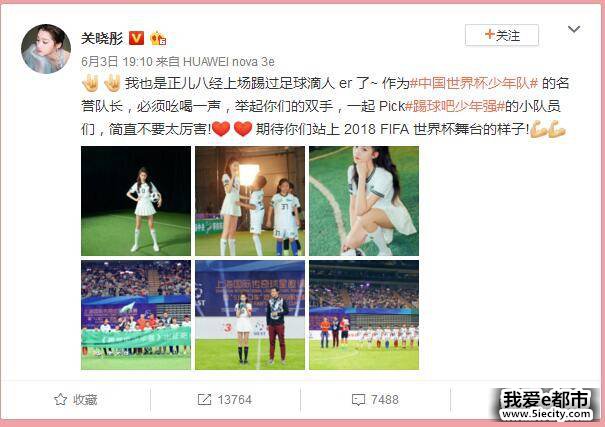This screenshot has height=427, width=605.
Task: Open the poster's profile avatar
Action: tap(46, 49)
